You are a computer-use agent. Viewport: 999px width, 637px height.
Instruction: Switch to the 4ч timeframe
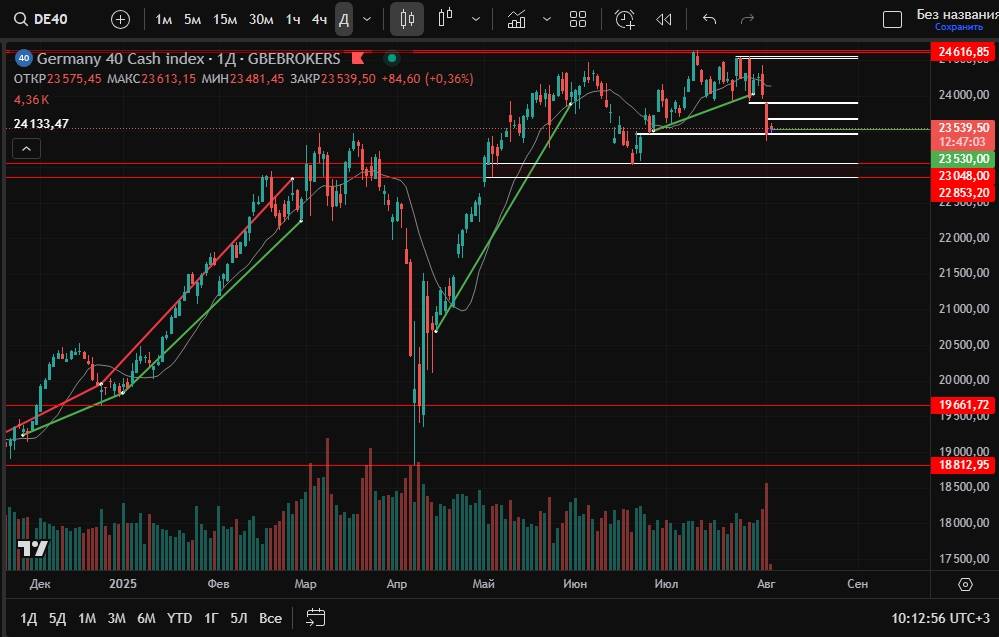click(319, 19)
